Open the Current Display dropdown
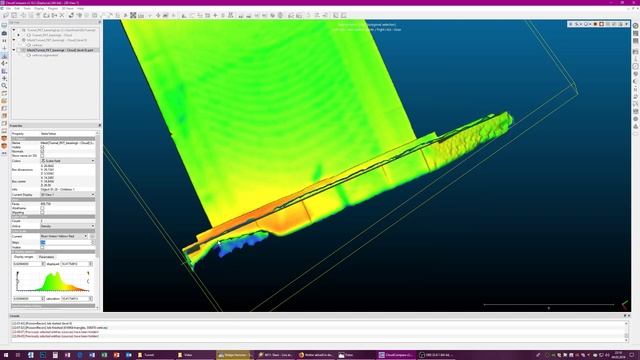The width and height of the screenshot is (640, 360). click(x=67, y=195)
